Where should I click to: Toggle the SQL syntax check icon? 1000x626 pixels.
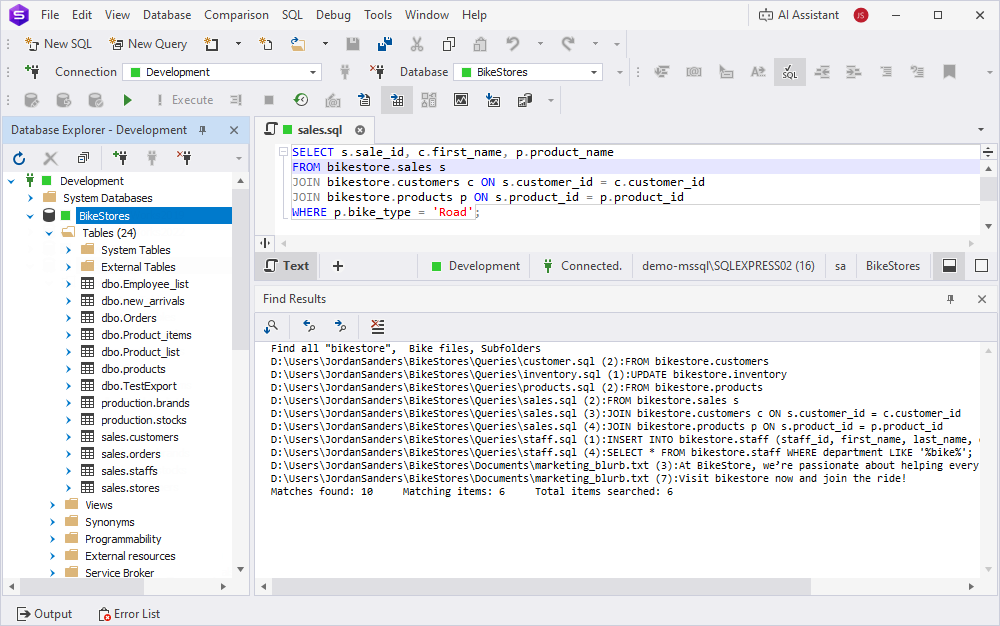pyautogui.click(x=789, y=72)
